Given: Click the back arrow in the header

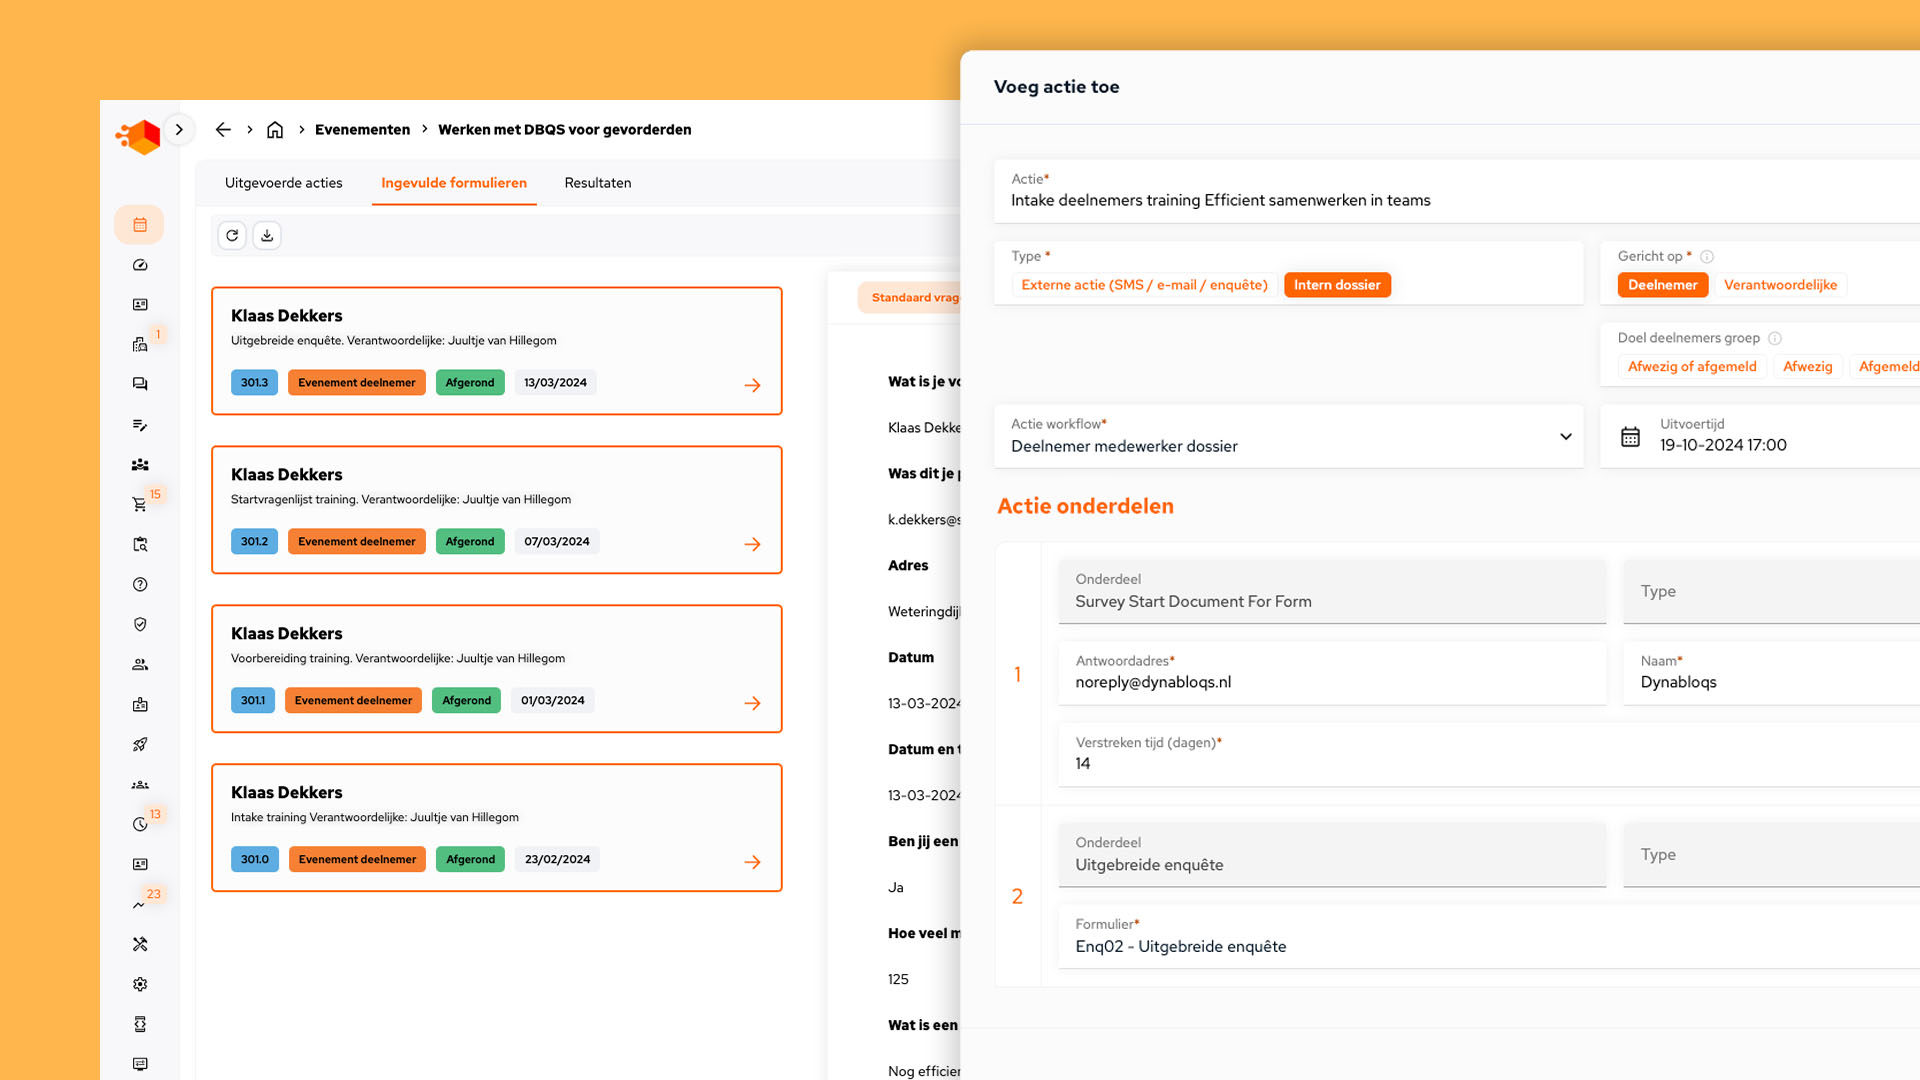Looking at the screenshot, I should point(223,130).
